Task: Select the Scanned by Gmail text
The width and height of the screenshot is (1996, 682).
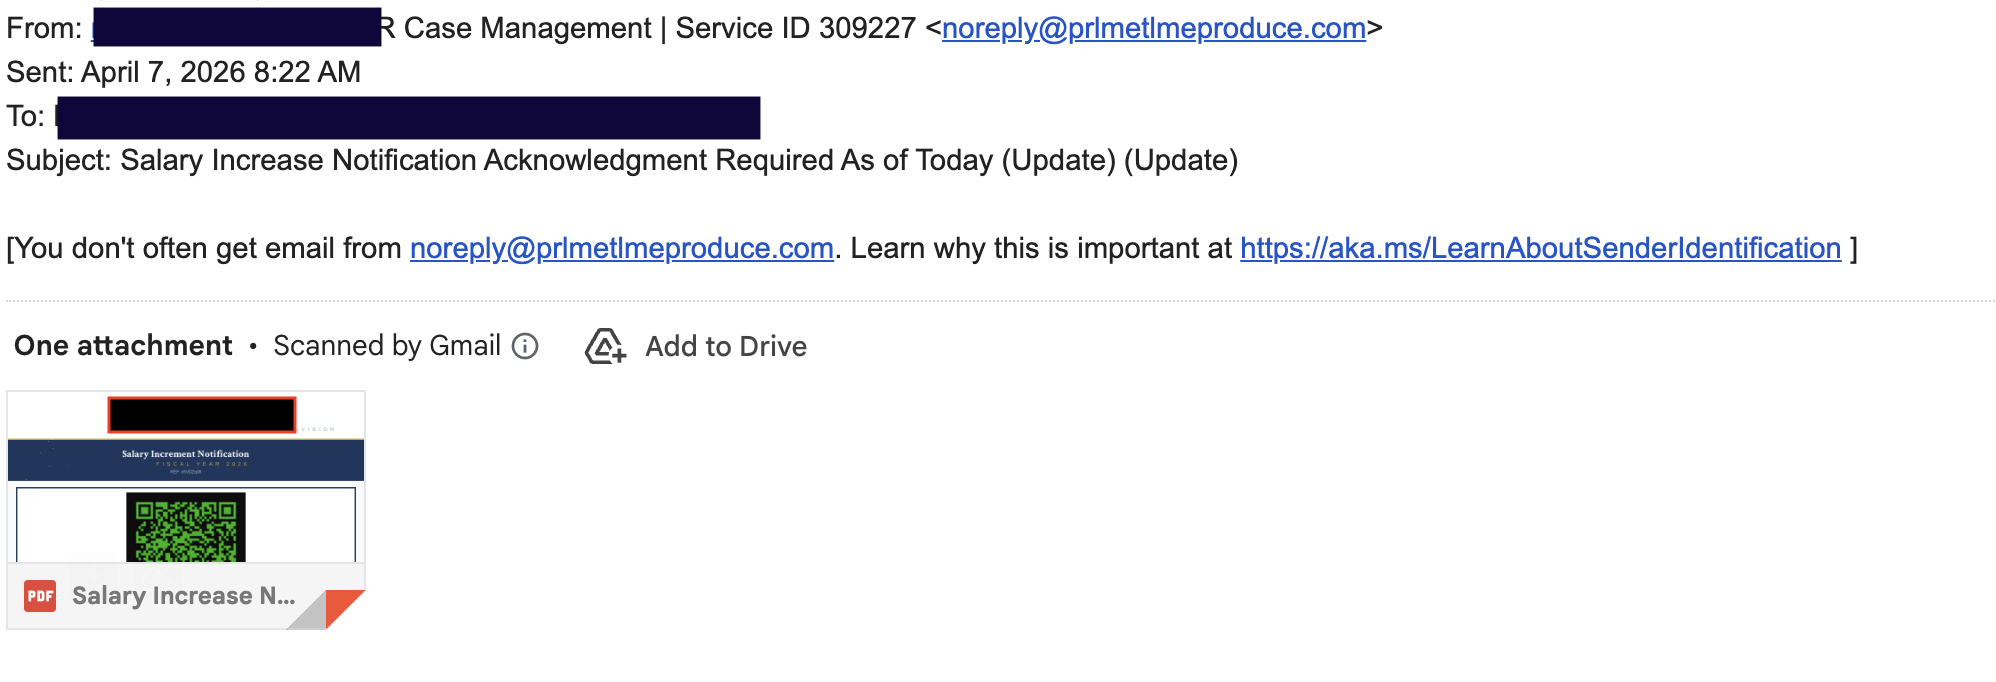Action: [386, 346]
